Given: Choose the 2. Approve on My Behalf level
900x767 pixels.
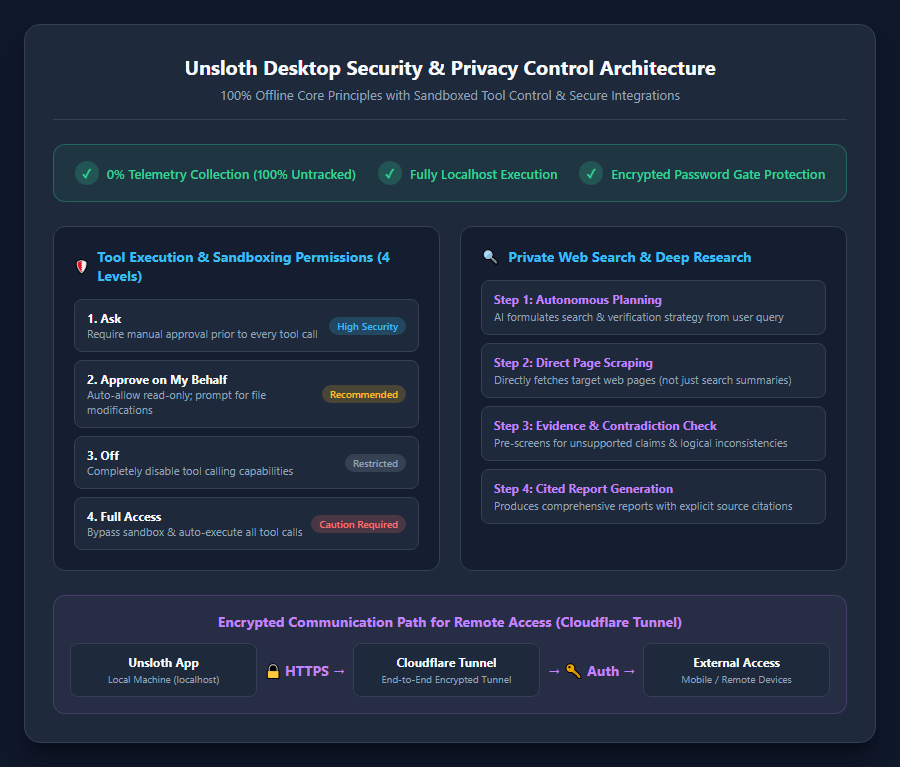Looking at the screenshot, I should (x=246, y=394).
